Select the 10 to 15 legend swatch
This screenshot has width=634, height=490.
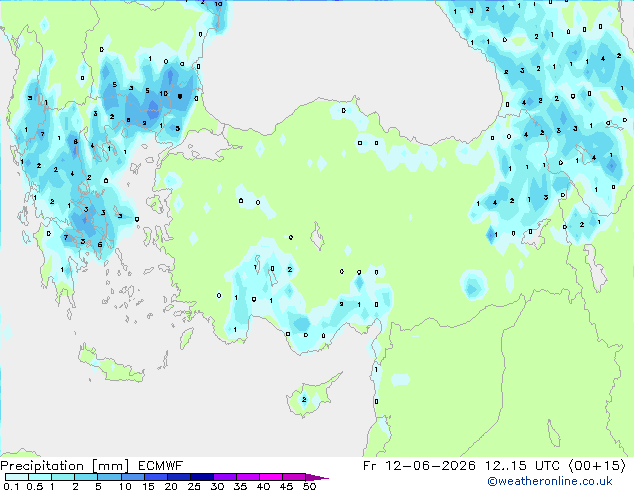click(x=132, y=477)
